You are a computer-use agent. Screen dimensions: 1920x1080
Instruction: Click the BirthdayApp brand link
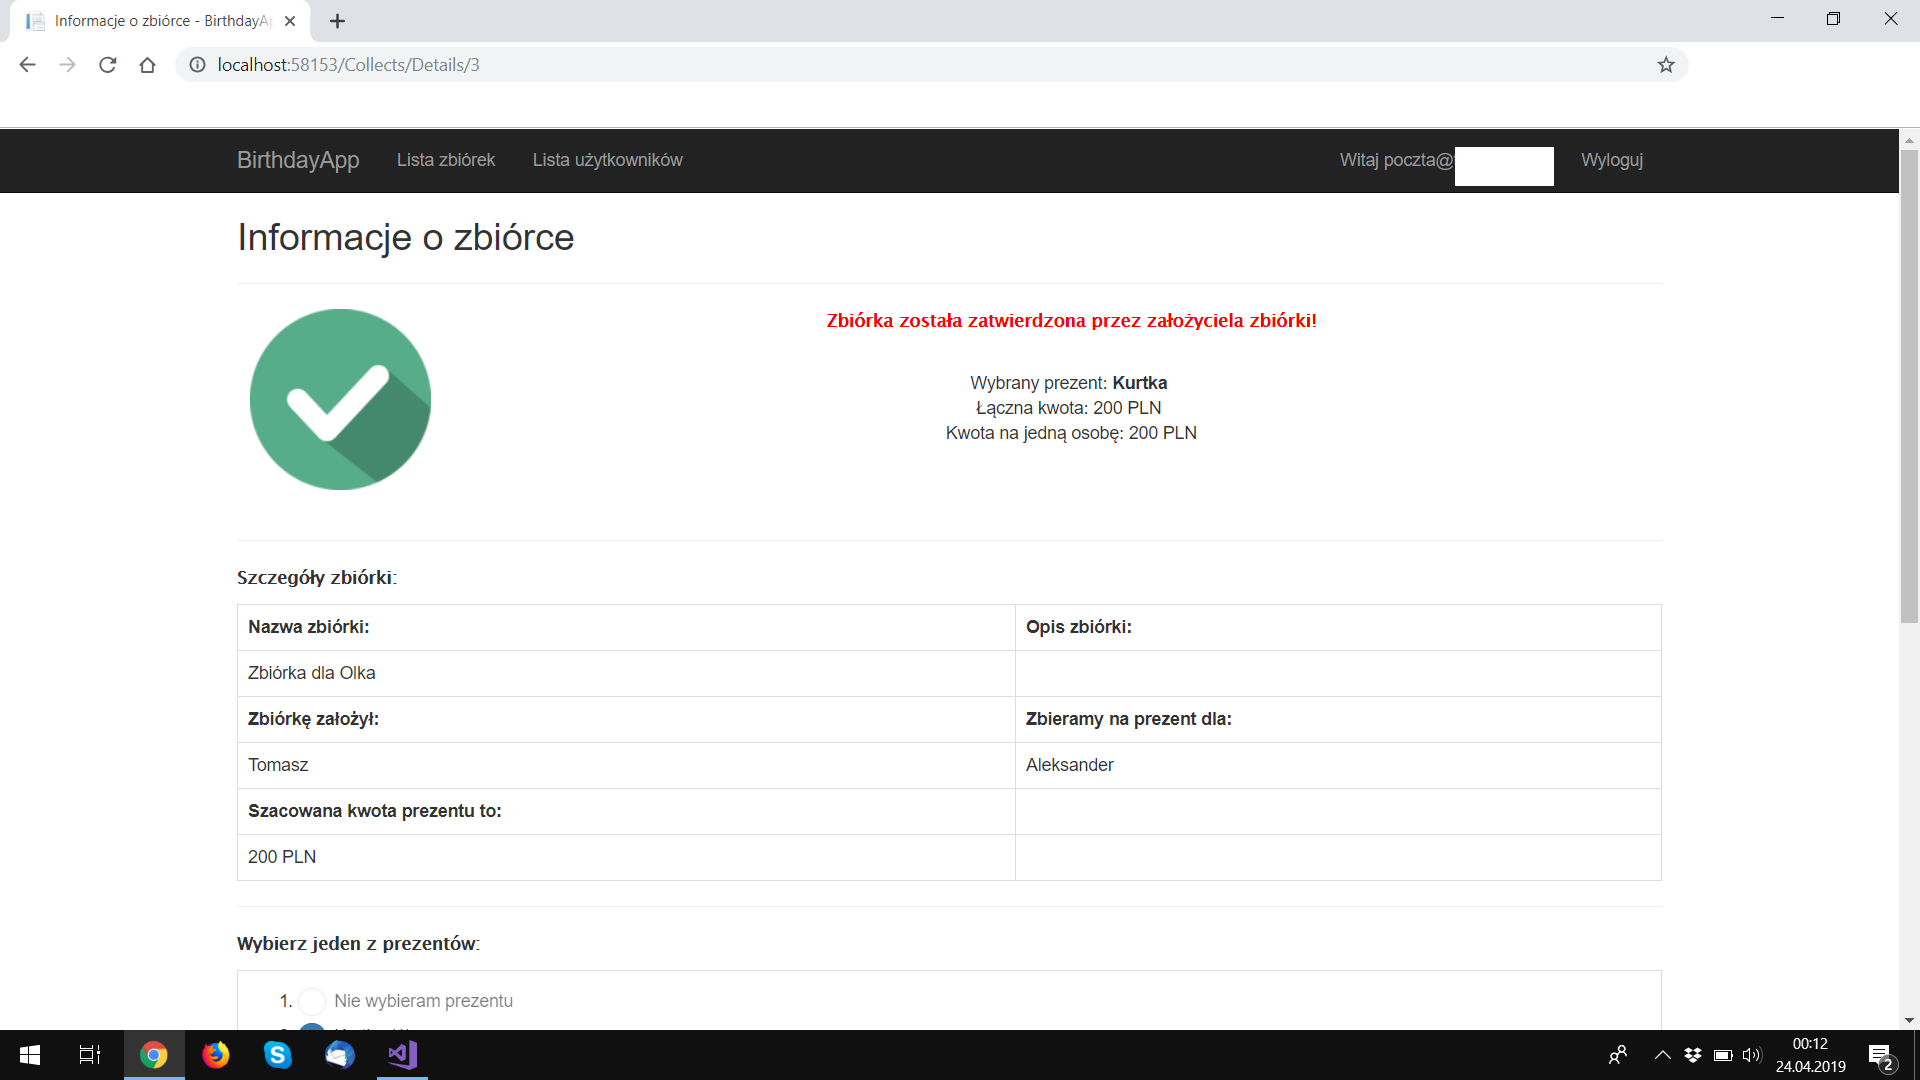298,160
